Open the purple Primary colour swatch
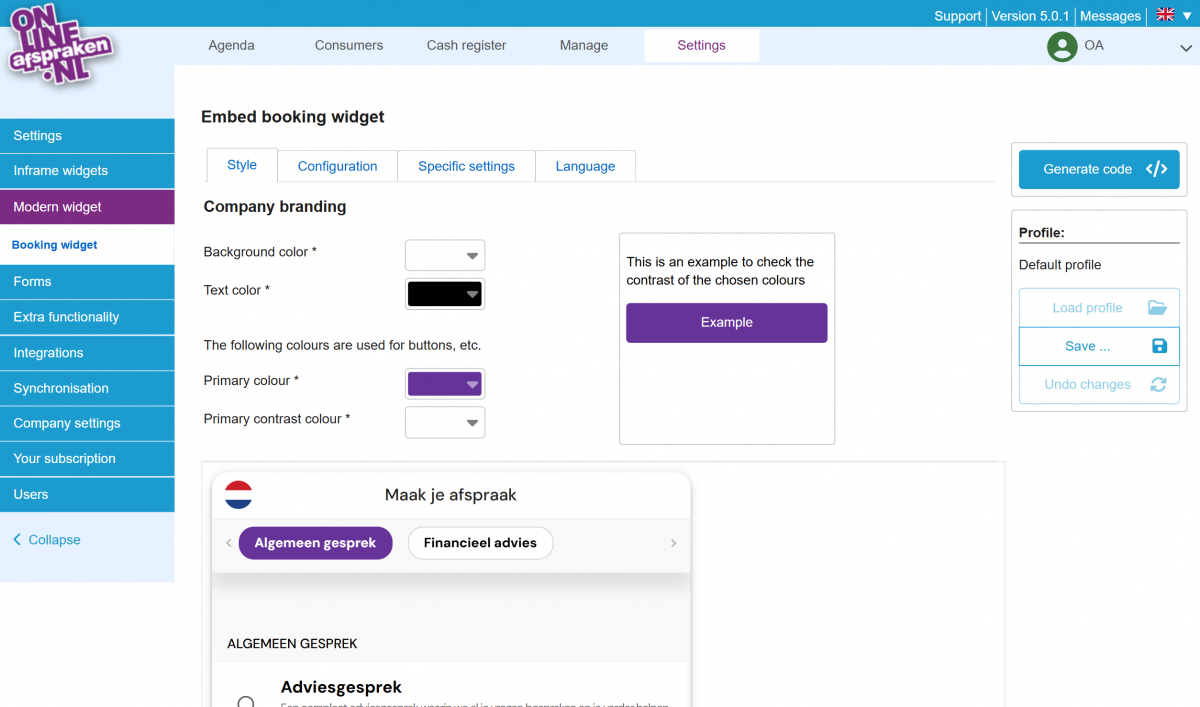Screen dimensions: 1200x707 click(x=445, y=384)
